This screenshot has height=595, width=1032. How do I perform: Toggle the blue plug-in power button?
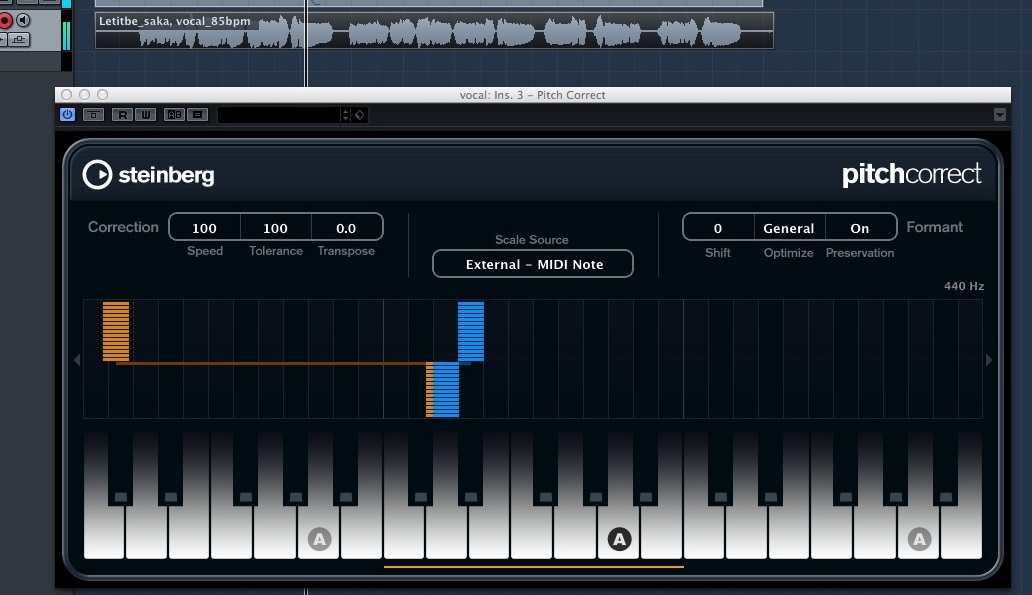point(67,115)
